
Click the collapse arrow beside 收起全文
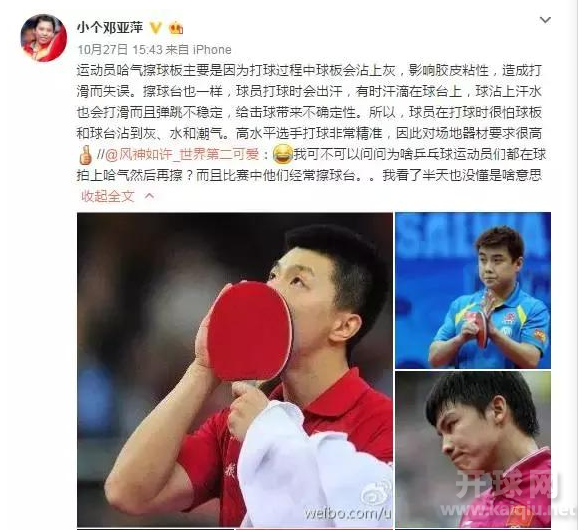pos(149,196)
